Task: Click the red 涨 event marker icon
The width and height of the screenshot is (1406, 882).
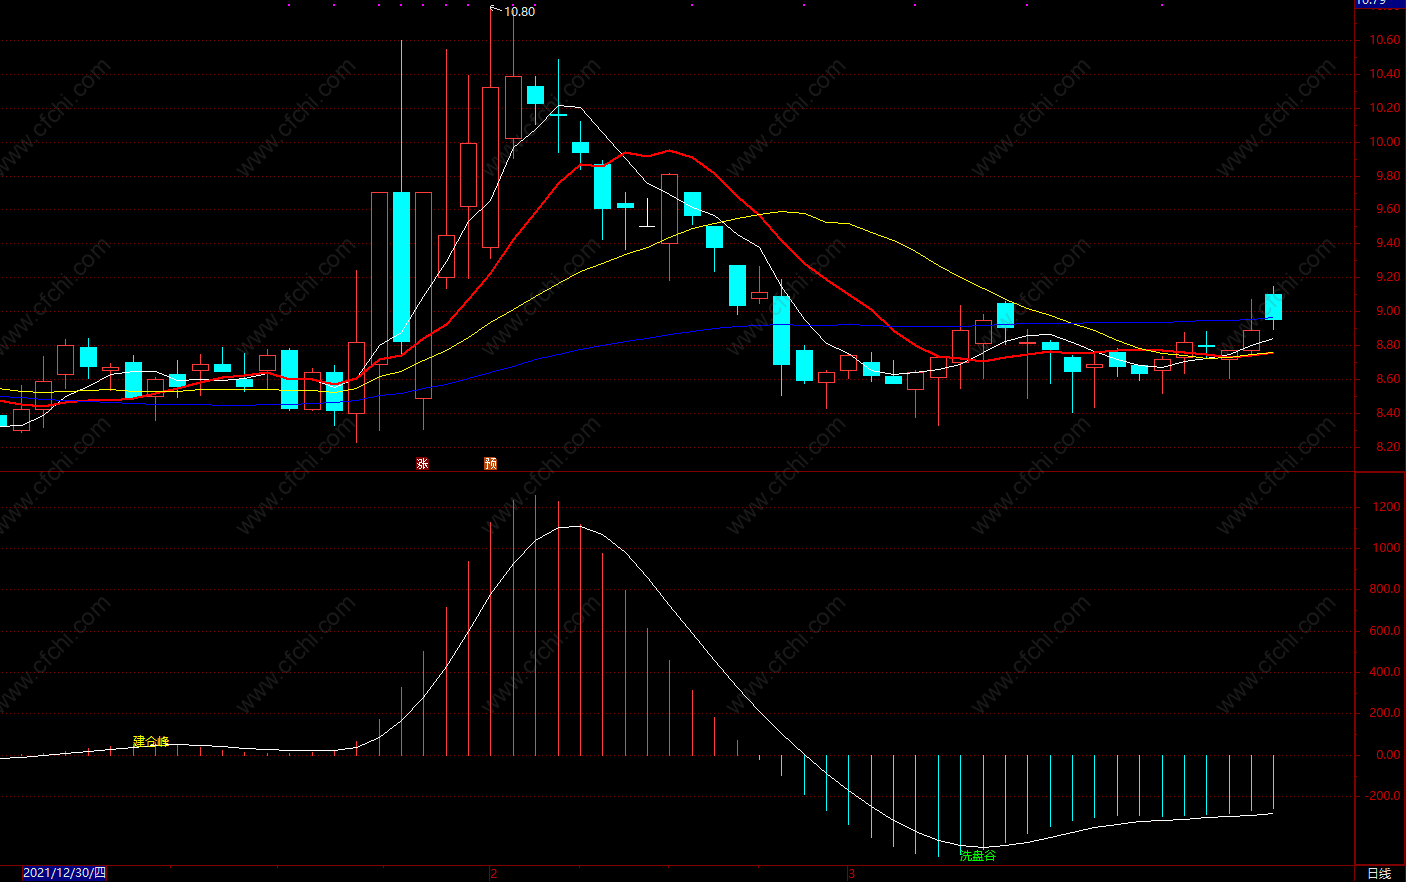Action: coord(423,463)
